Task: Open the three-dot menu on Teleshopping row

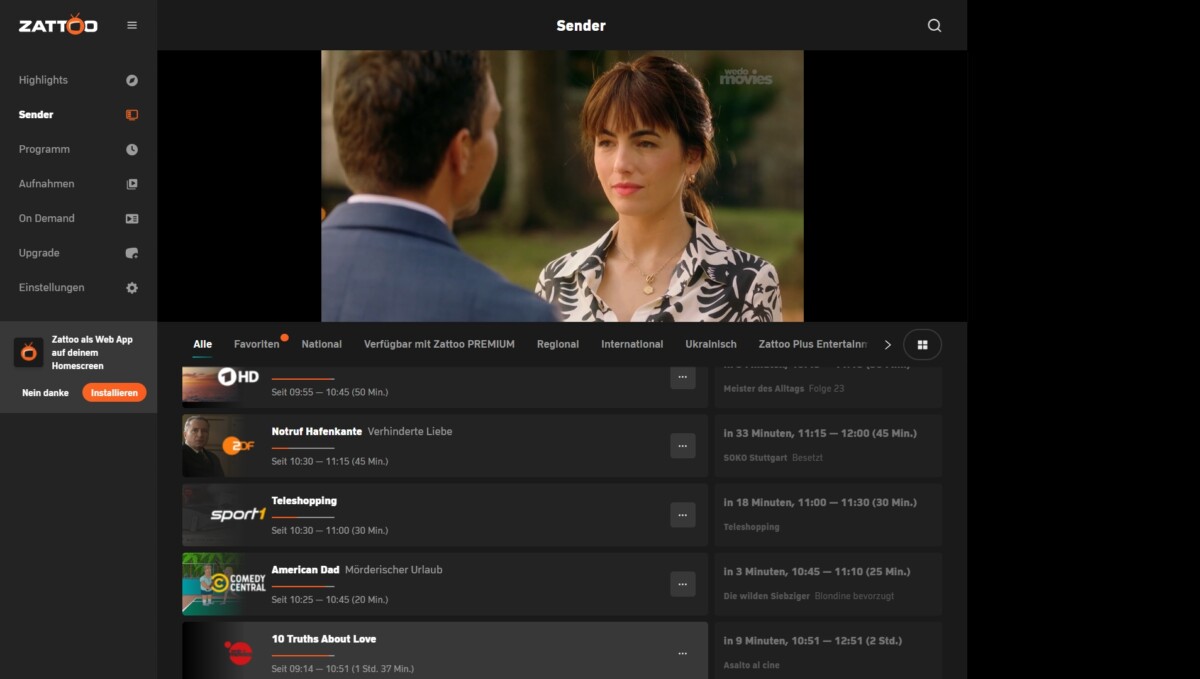Action: [x=683, y=514]
